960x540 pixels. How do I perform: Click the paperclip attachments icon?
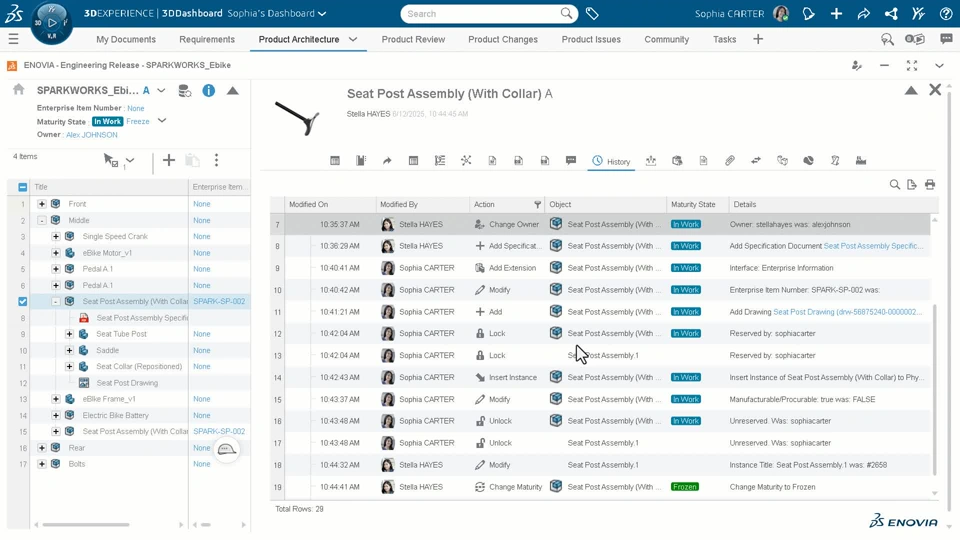click(729, 160)
